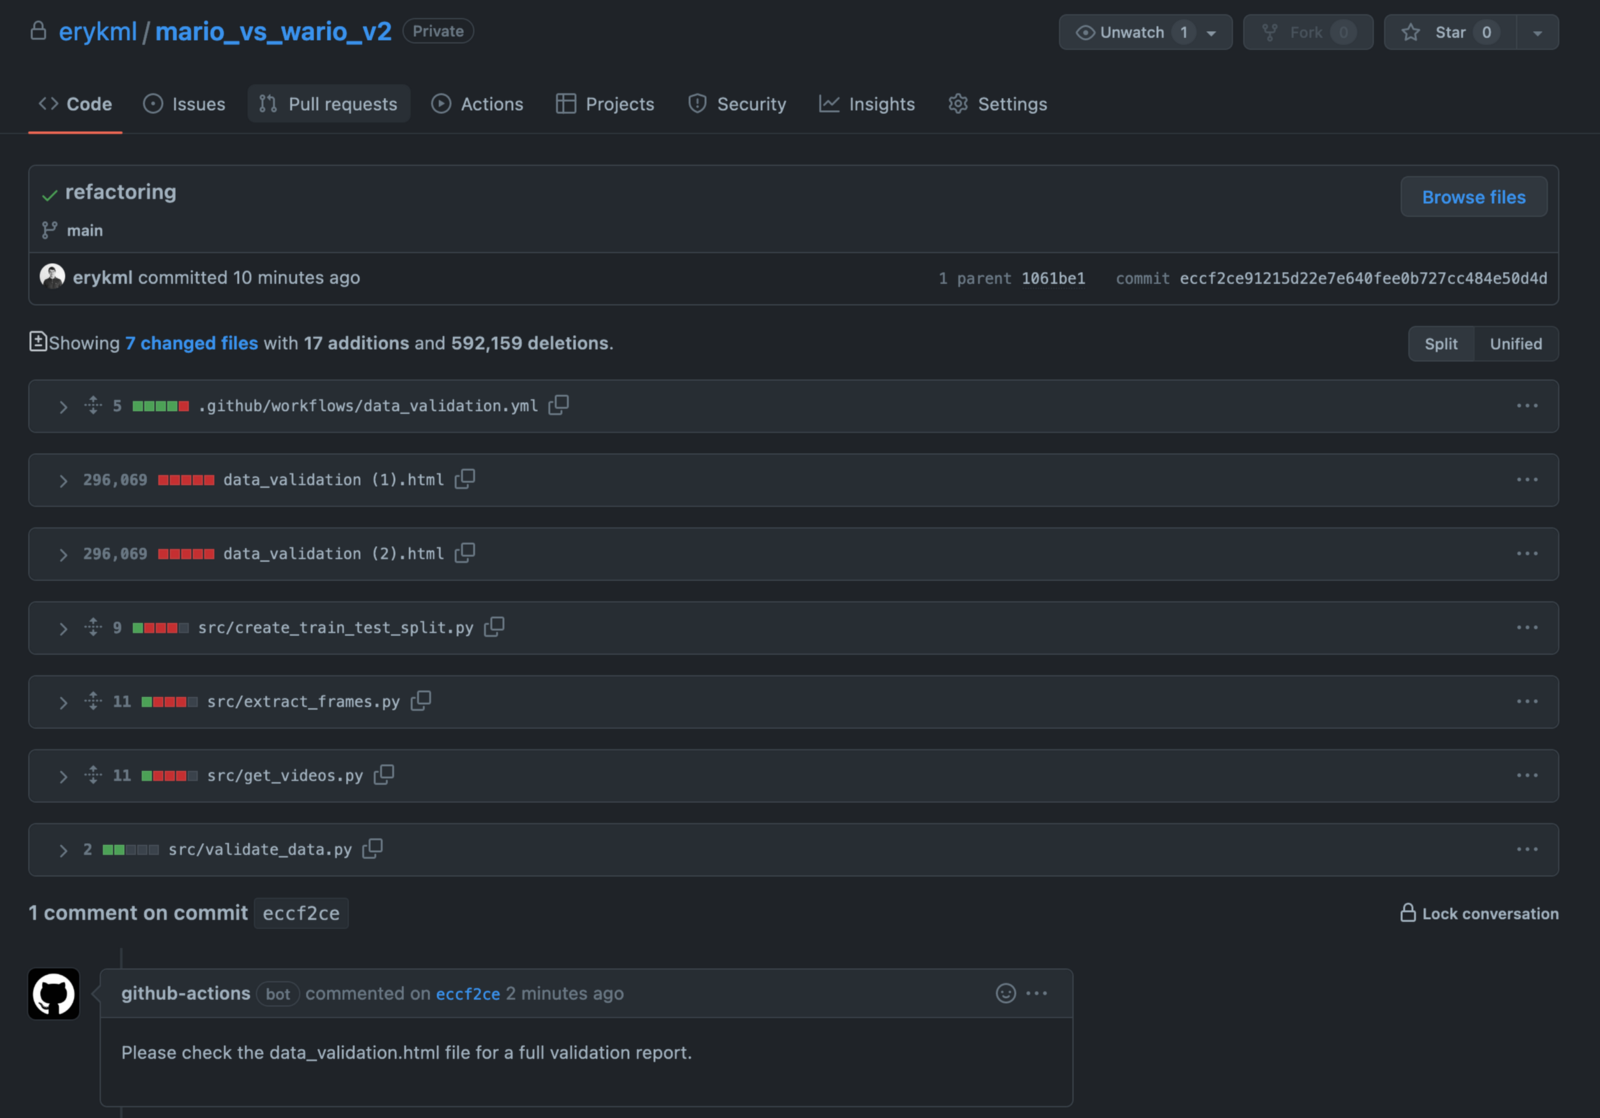Open the main branch link
This screenshot has height=1118, width=1600.
(85, 230)
